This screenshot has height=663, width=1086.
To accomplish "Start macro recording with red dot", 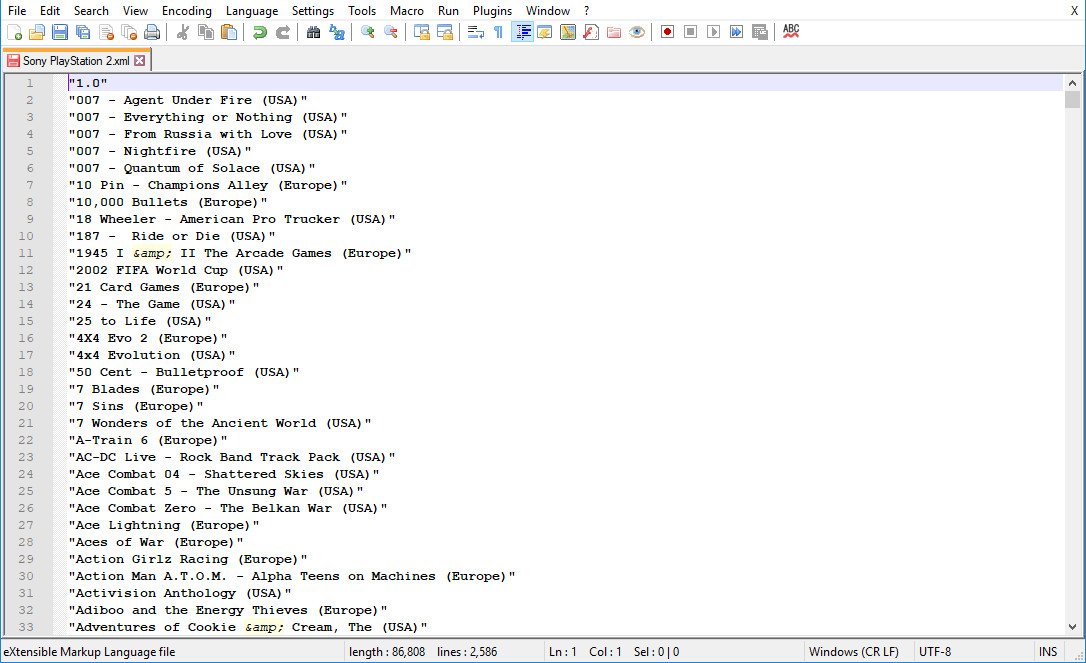I will click(668, 32).
